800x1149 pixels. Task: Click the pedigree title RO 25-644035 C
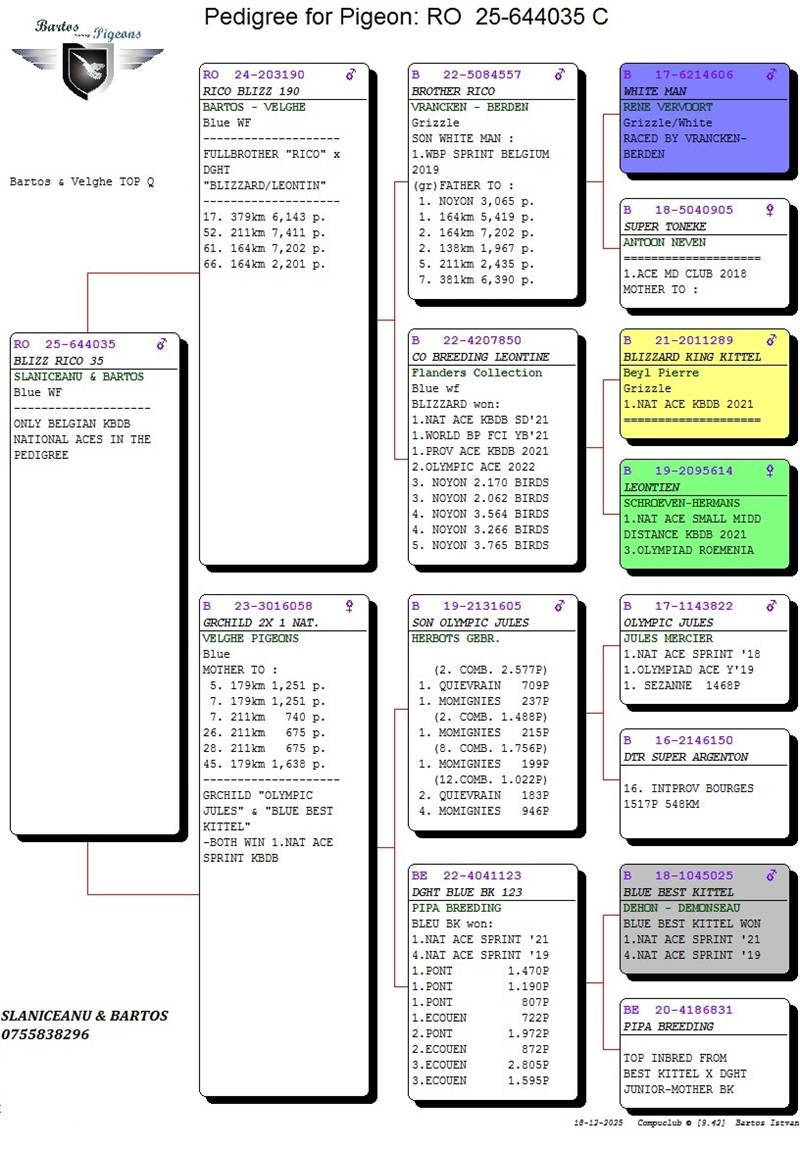(405, 17)
